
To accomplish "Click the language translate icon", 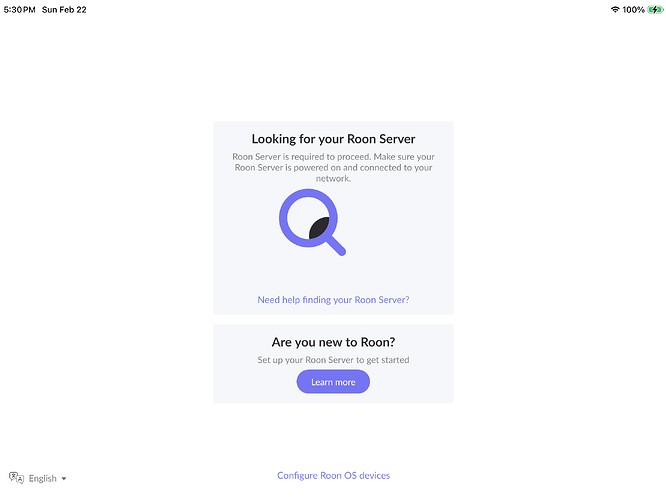I will coord(16,478).
